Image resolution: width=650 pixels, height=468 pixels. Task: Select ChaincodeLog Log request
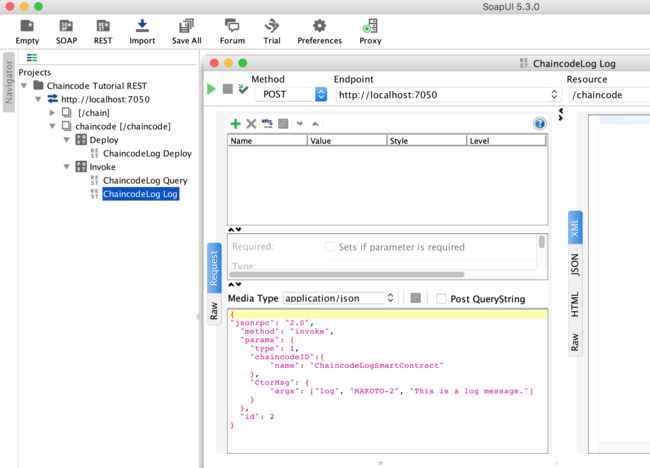click(x=141, y=194)
